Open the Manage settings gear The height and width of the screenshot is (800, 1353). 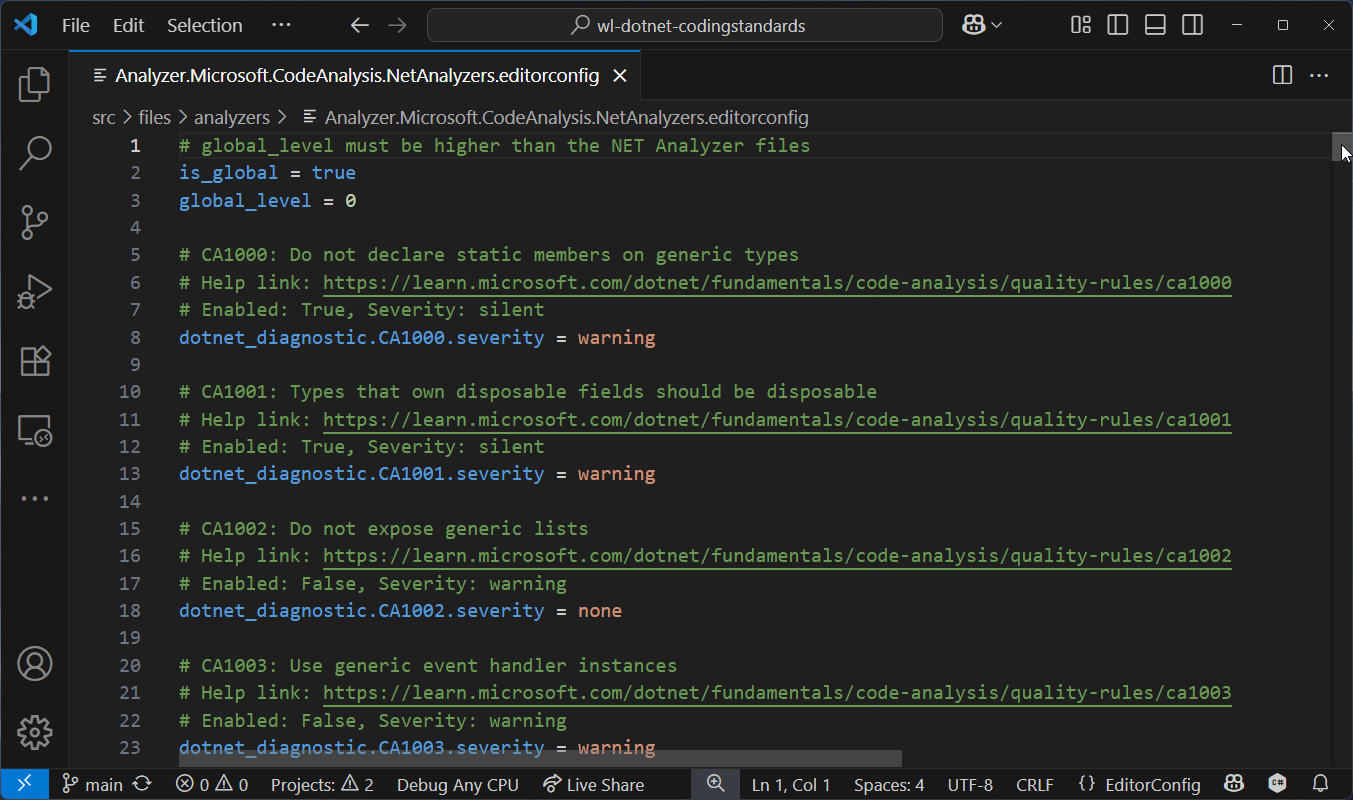pyautogui.click(x=34, y=732)
